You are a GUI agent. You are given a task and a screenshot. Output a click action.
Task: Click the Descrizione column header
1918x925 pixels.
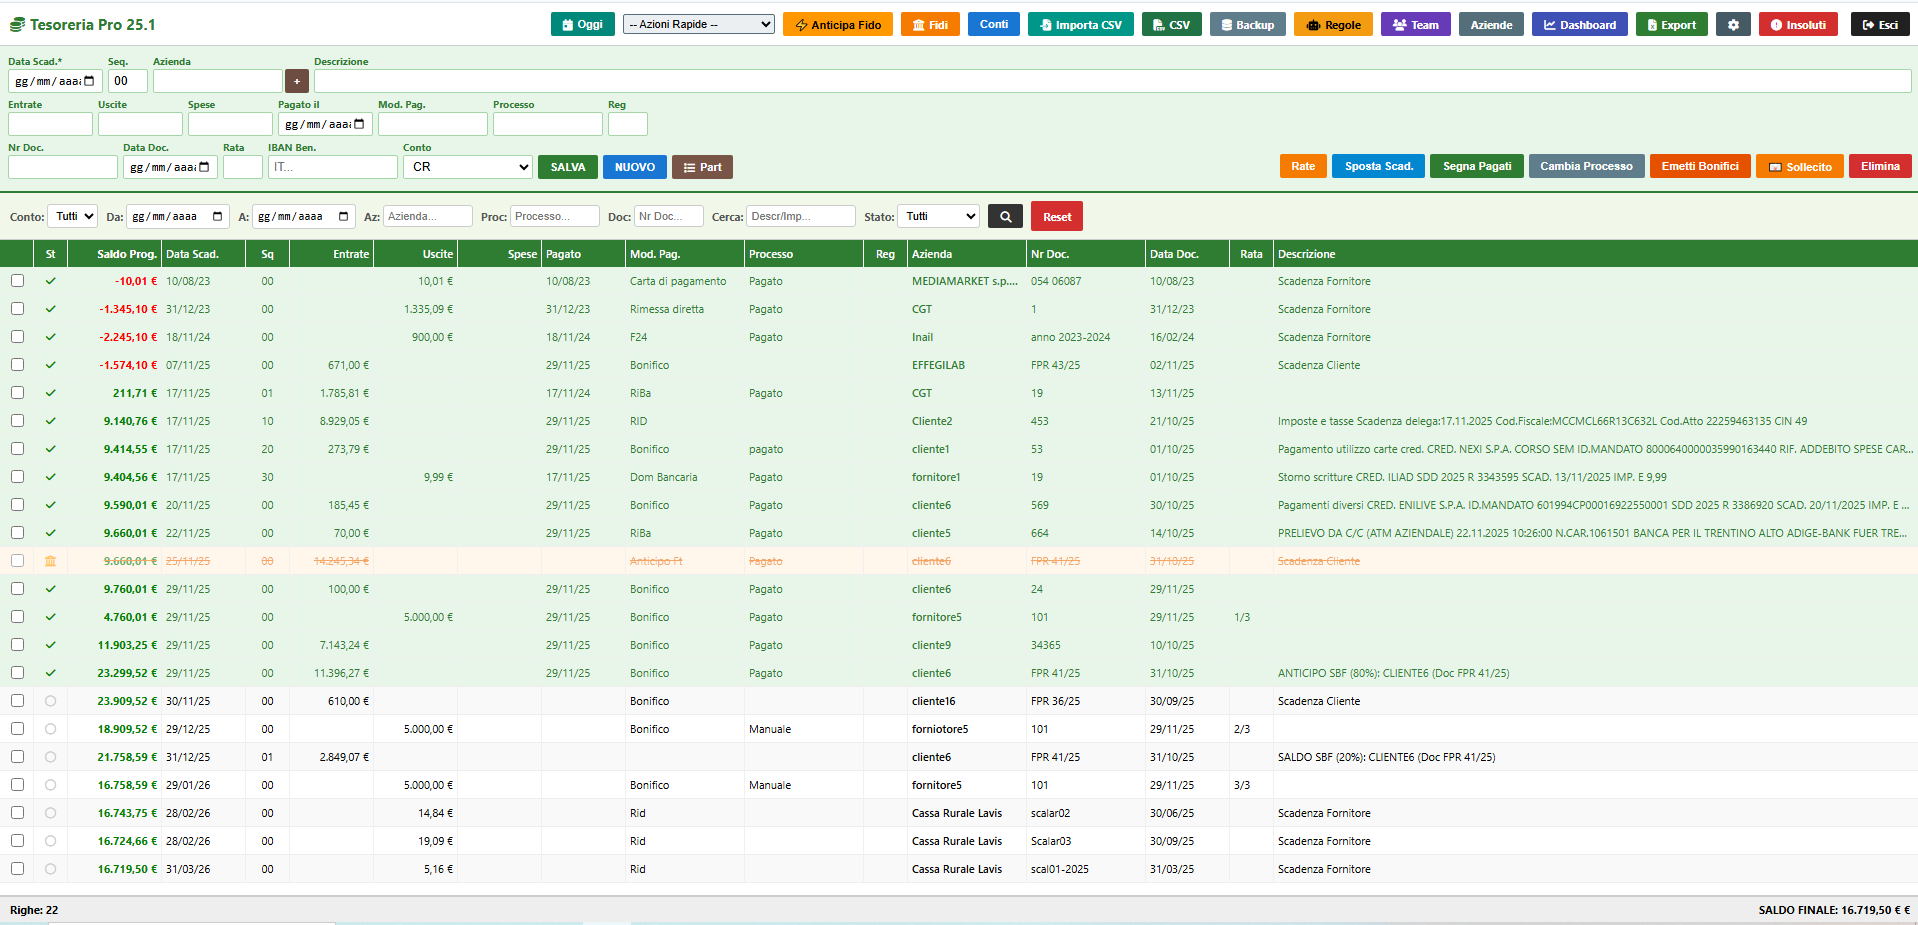[x=1306, y=254]
